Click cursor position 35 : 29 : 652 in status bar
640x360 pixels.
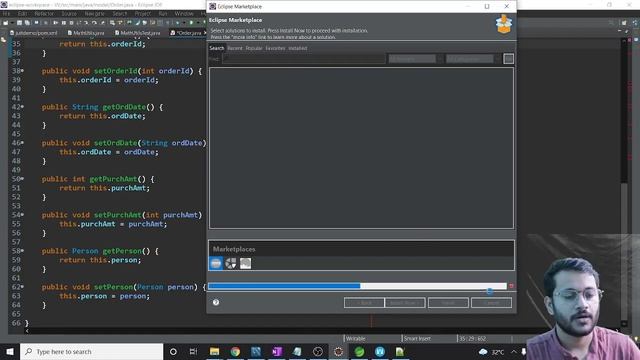tap(472, 339)
